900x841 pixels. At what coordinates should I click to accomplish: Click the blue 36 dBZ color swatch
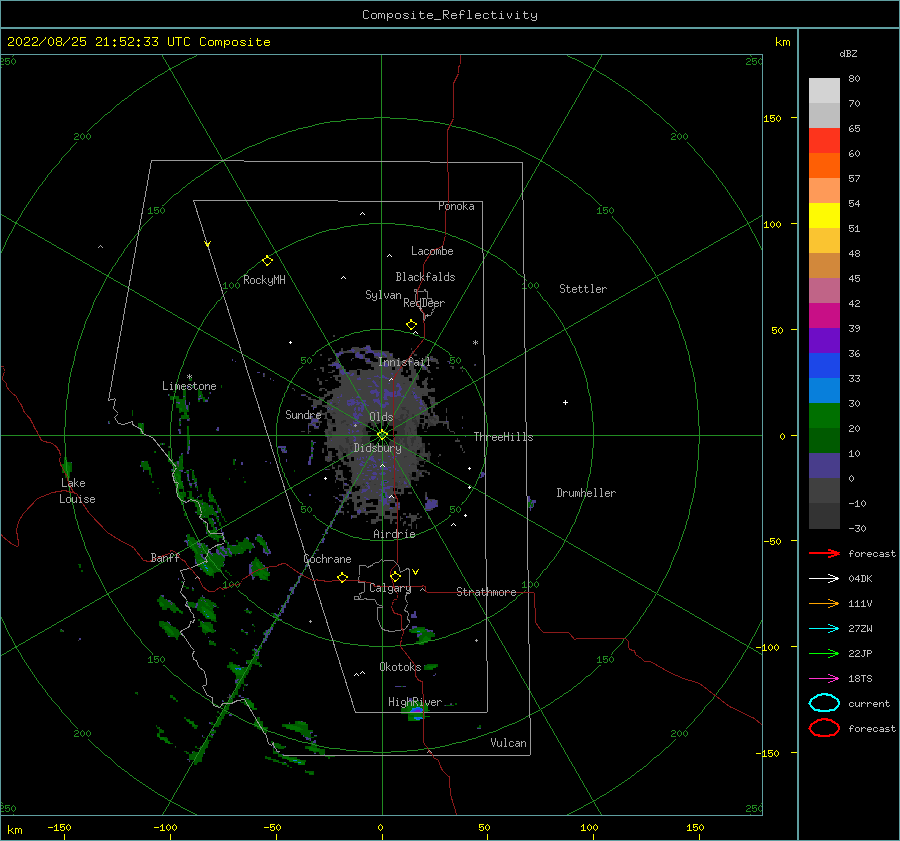pyautogui.click(x=824, y=365)
